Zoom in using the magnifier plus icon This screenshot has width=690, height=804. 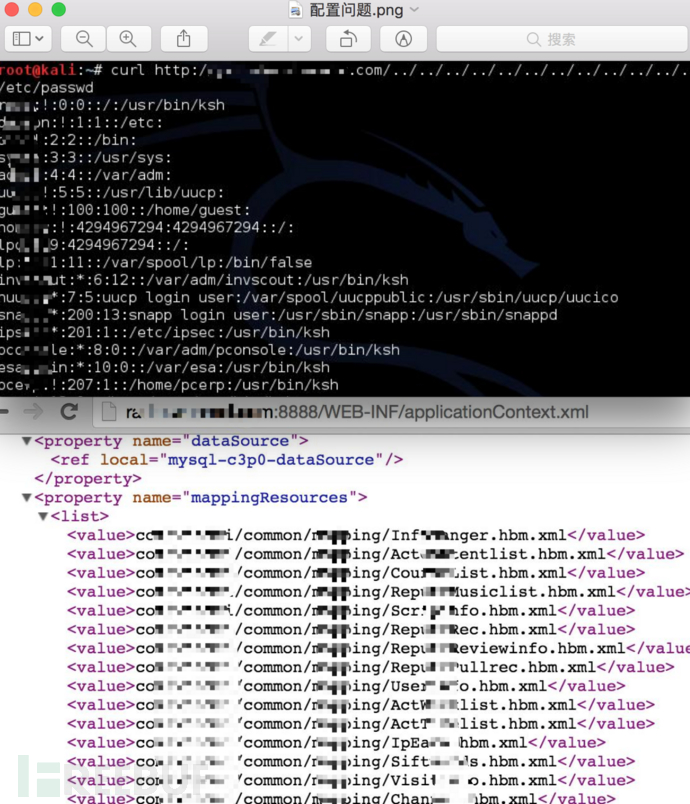[x=128, y=39]
